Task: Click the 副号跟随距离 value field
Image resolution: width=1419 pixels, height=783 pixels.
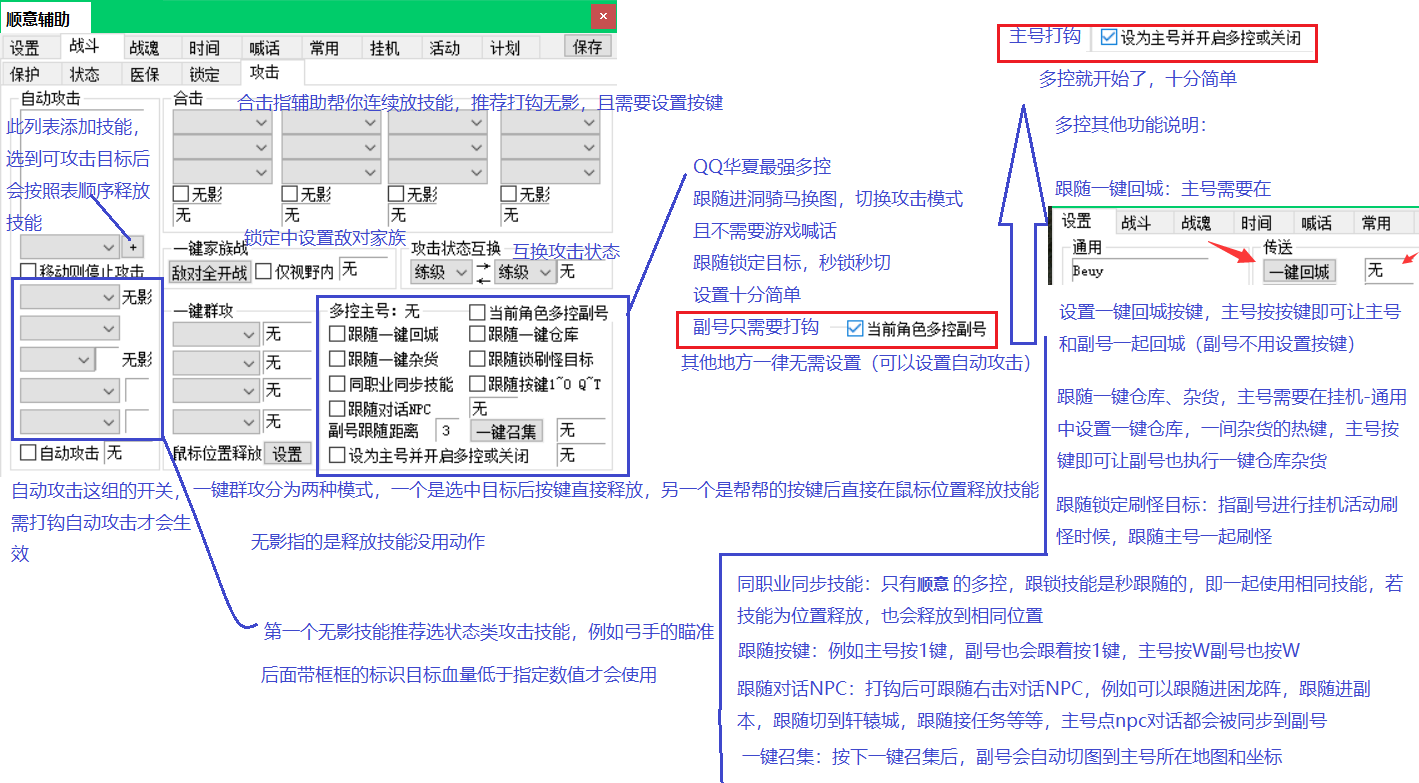Action: 448,431
